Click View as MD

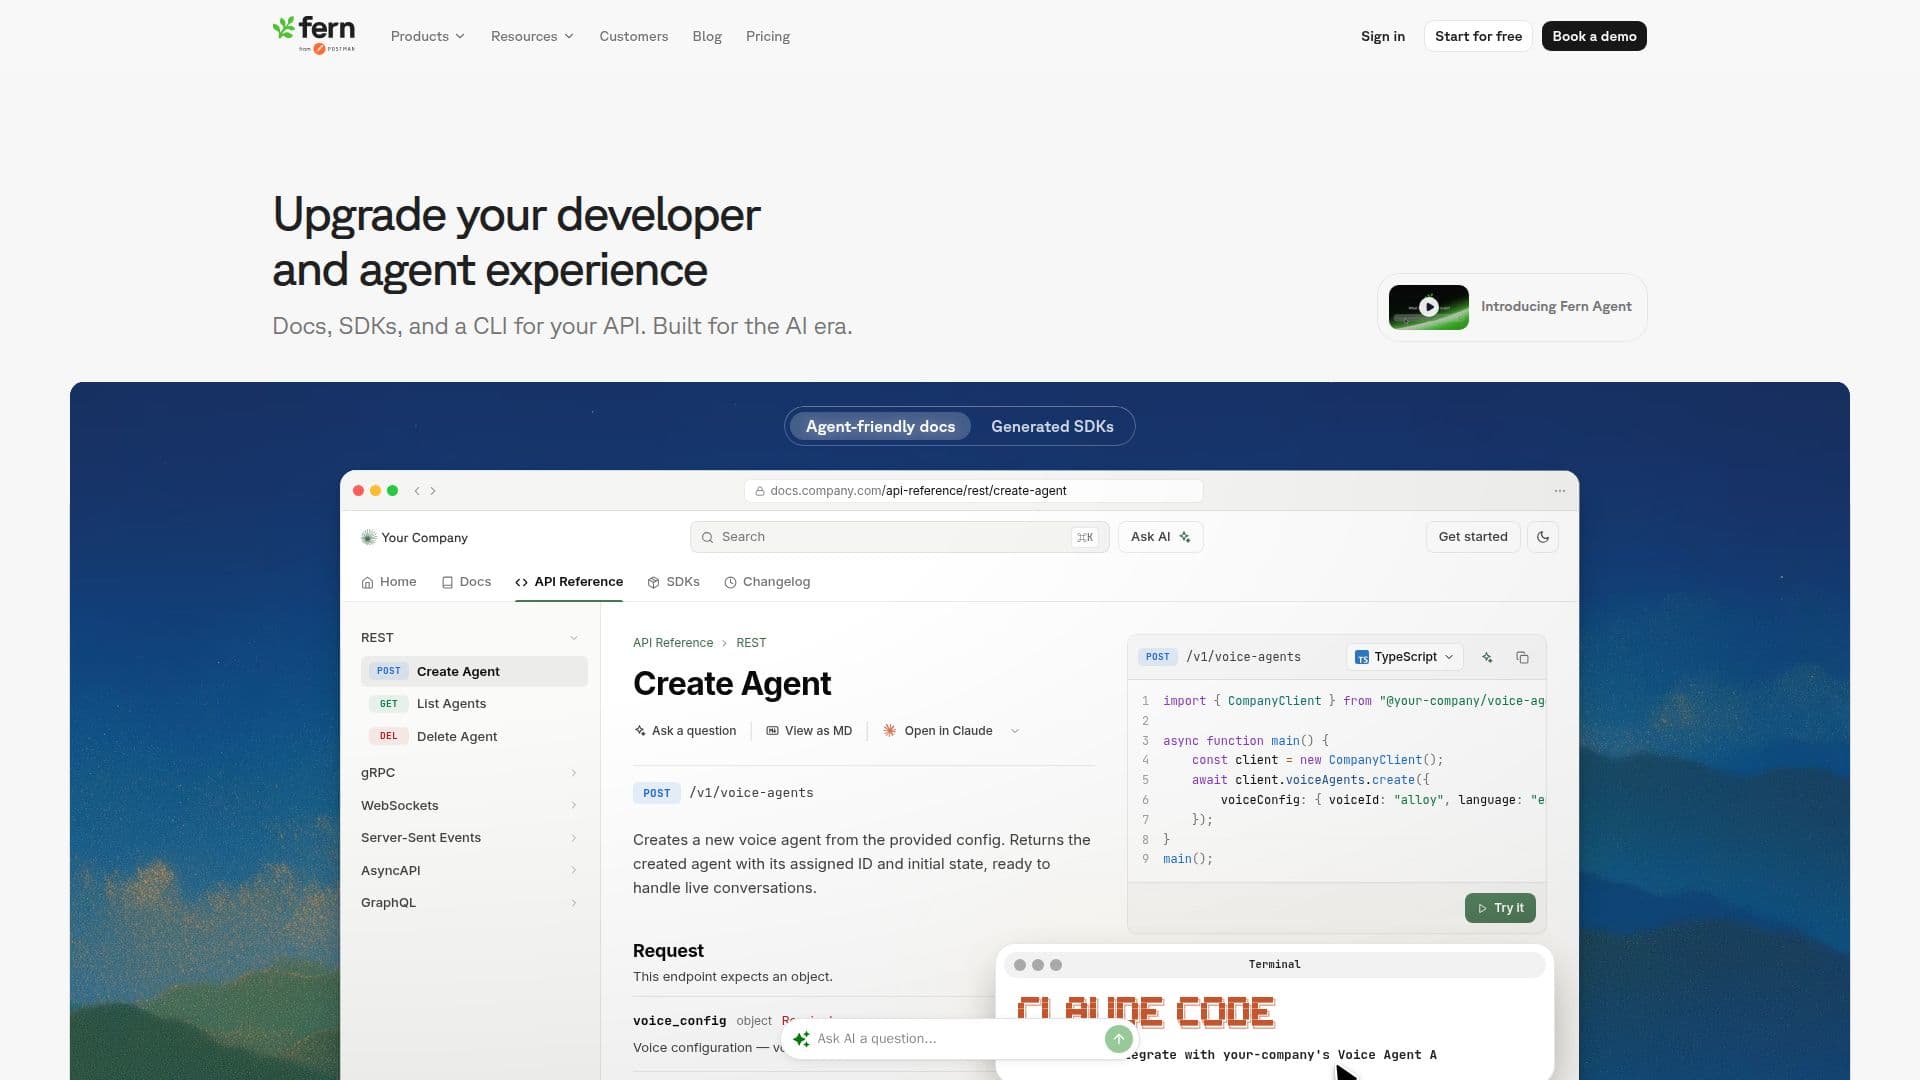click(809, 731)
